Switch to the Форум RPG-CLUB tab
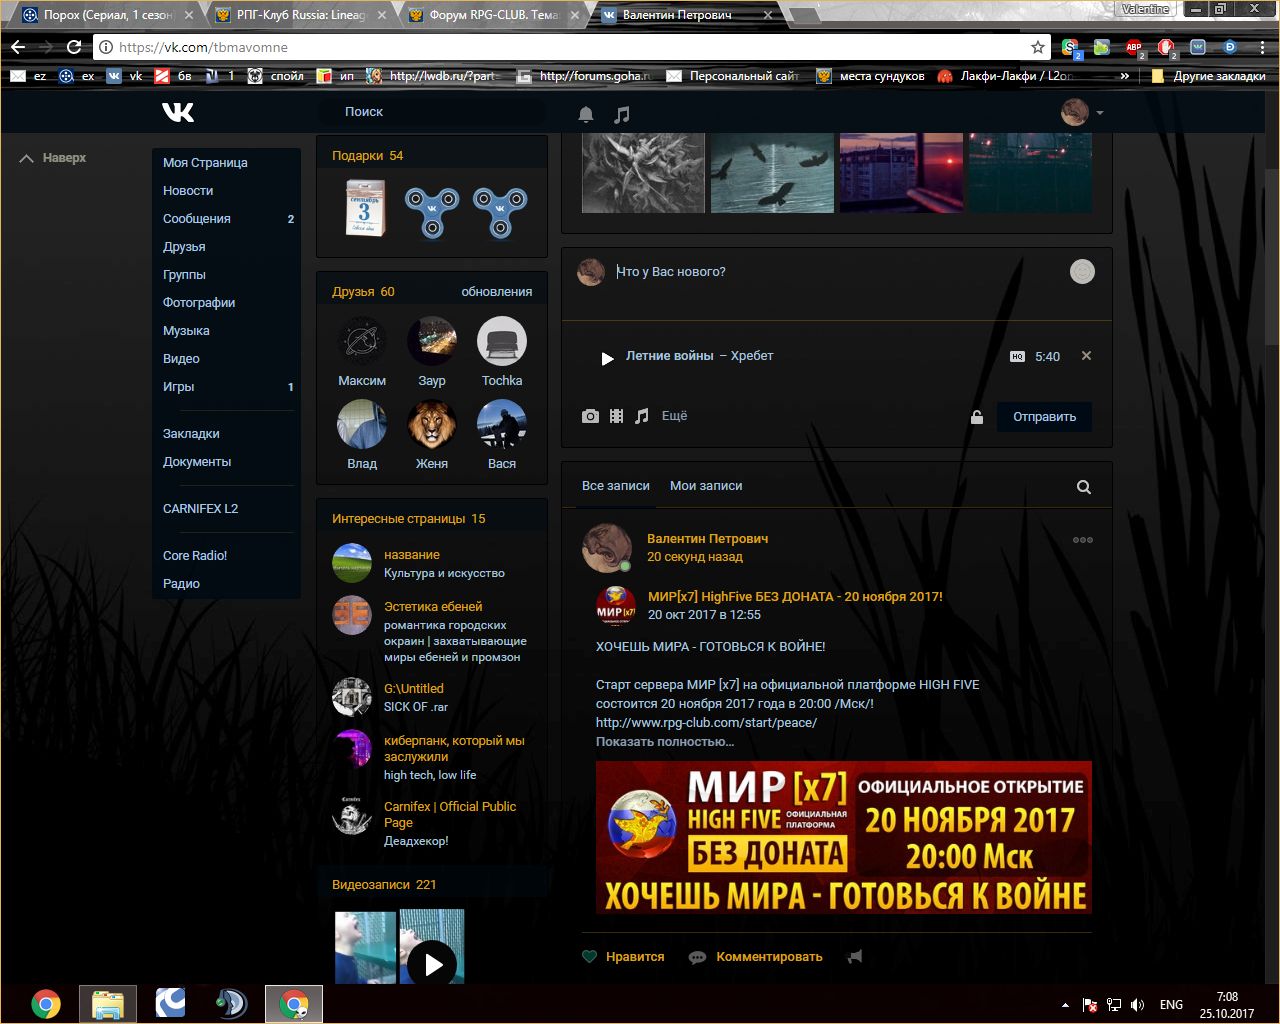The image size is (1280, 1024). [492, 15]
